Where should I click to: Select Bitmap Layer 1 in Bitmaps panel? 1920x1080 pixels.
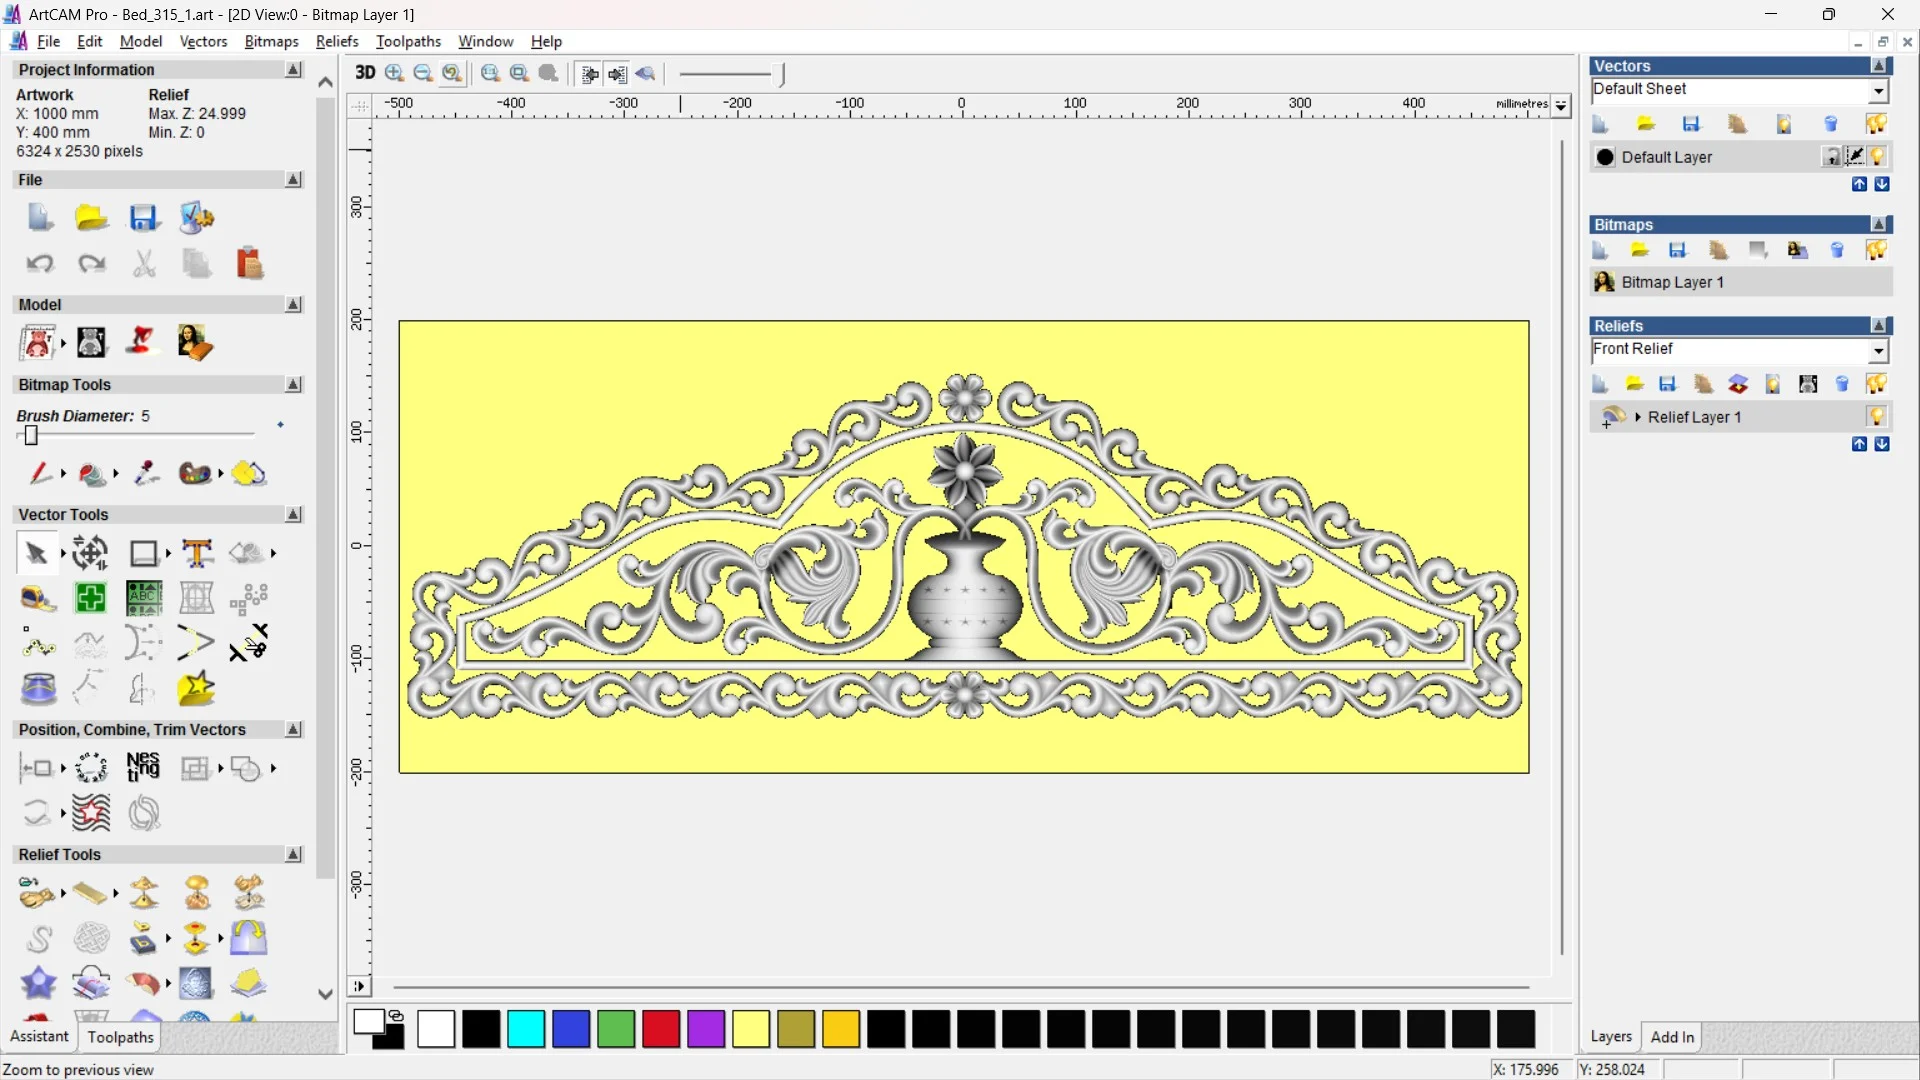click(1672, 282)
